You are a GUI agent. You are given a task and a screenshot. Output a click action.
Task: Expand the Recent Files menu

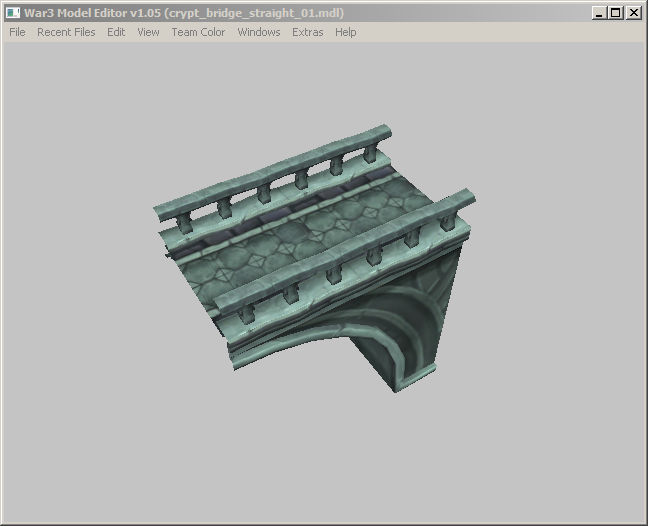click(66, 32)
